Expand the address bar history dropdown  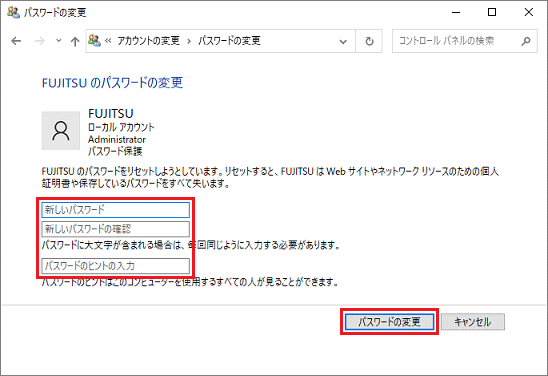point(343,42)
